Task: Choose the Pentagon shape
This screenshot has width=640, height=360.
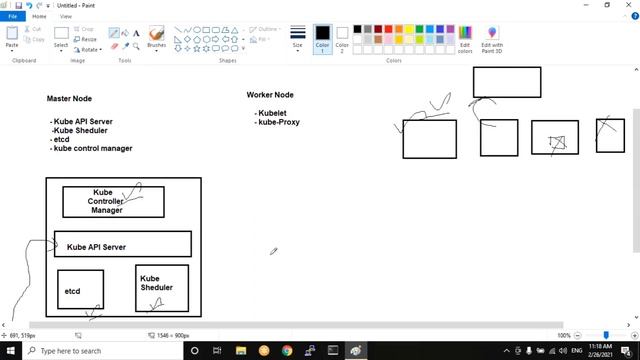Action: [197, 40]
